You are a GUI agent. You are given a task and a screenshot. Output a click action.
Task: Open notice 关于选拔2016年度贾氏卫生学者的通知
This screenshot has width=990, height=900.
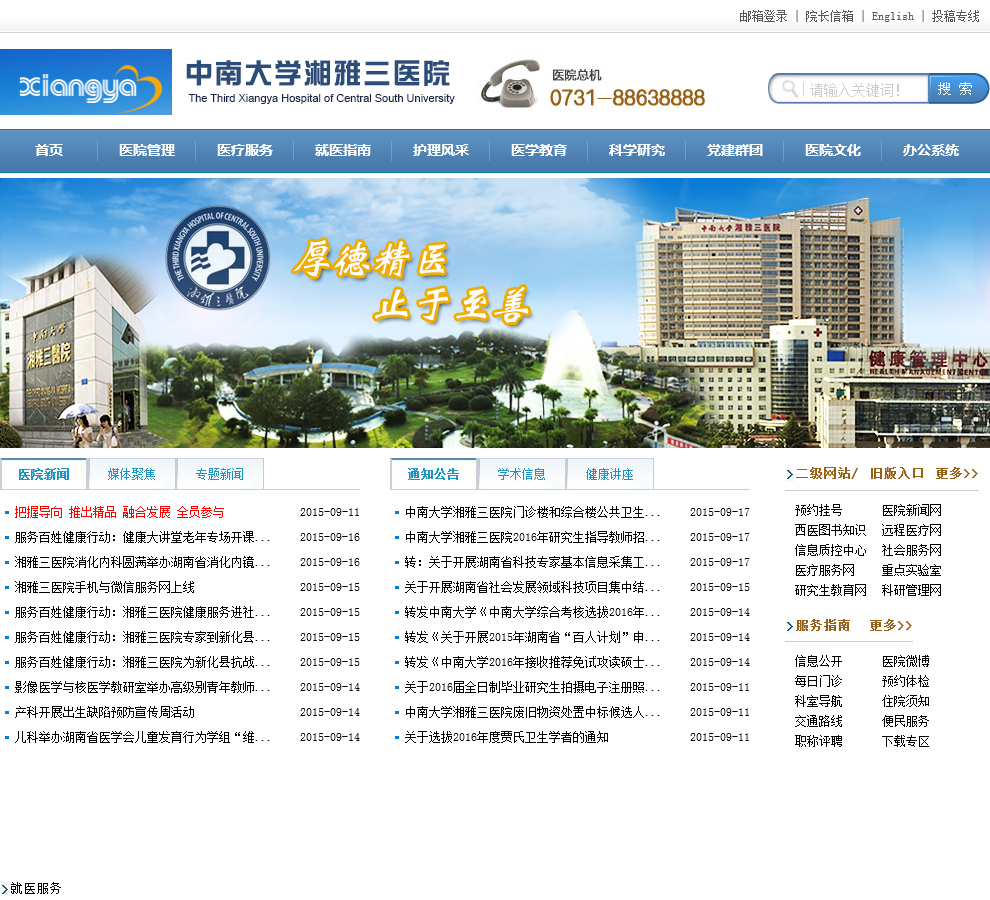(506, 737)
